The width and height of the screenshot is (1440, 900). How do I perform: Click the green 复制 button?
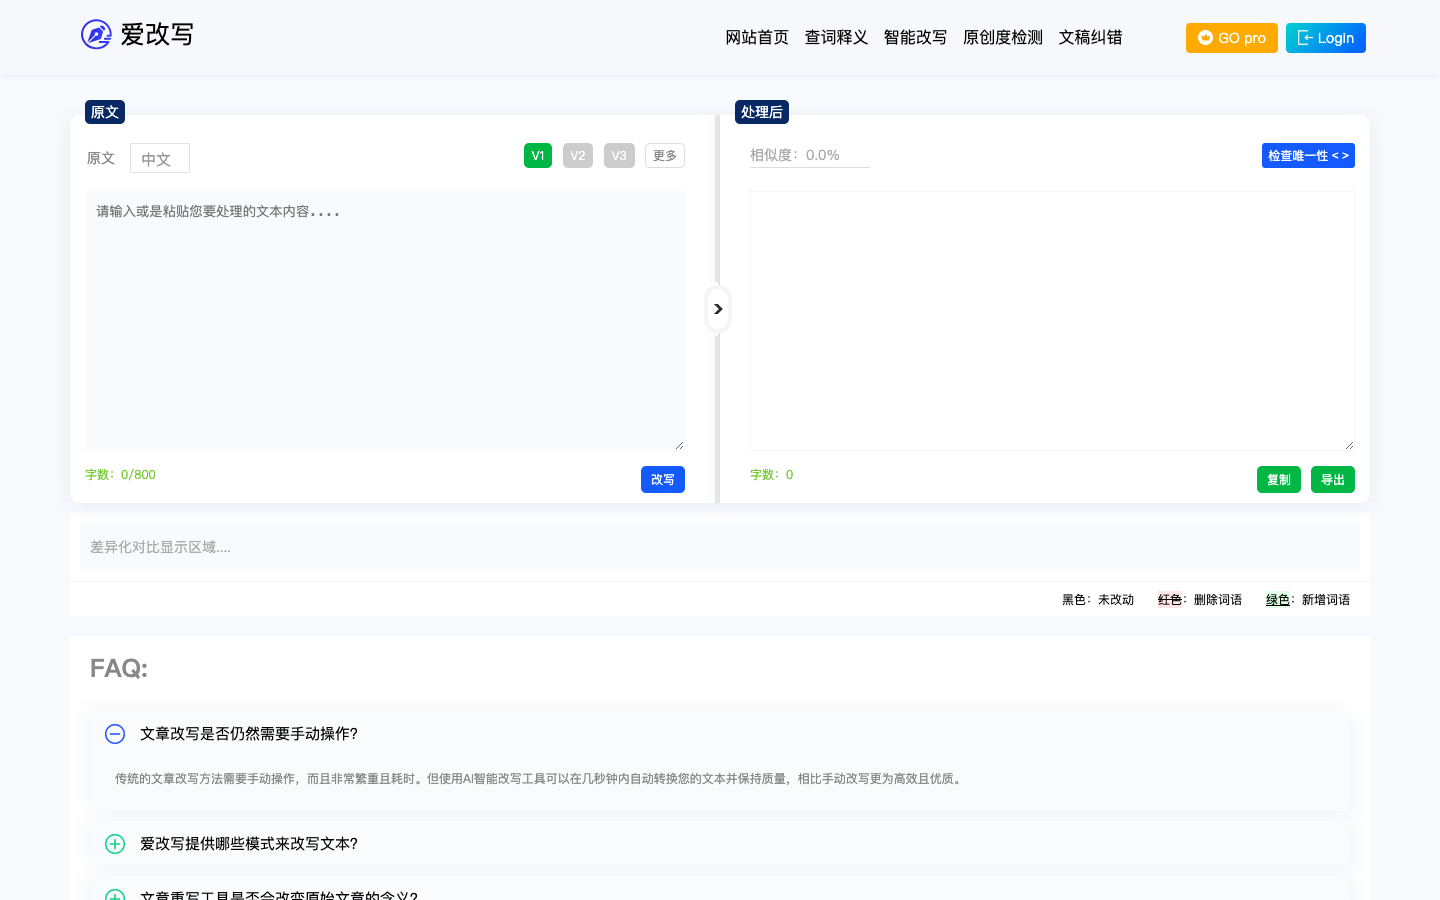[1278, 480]
